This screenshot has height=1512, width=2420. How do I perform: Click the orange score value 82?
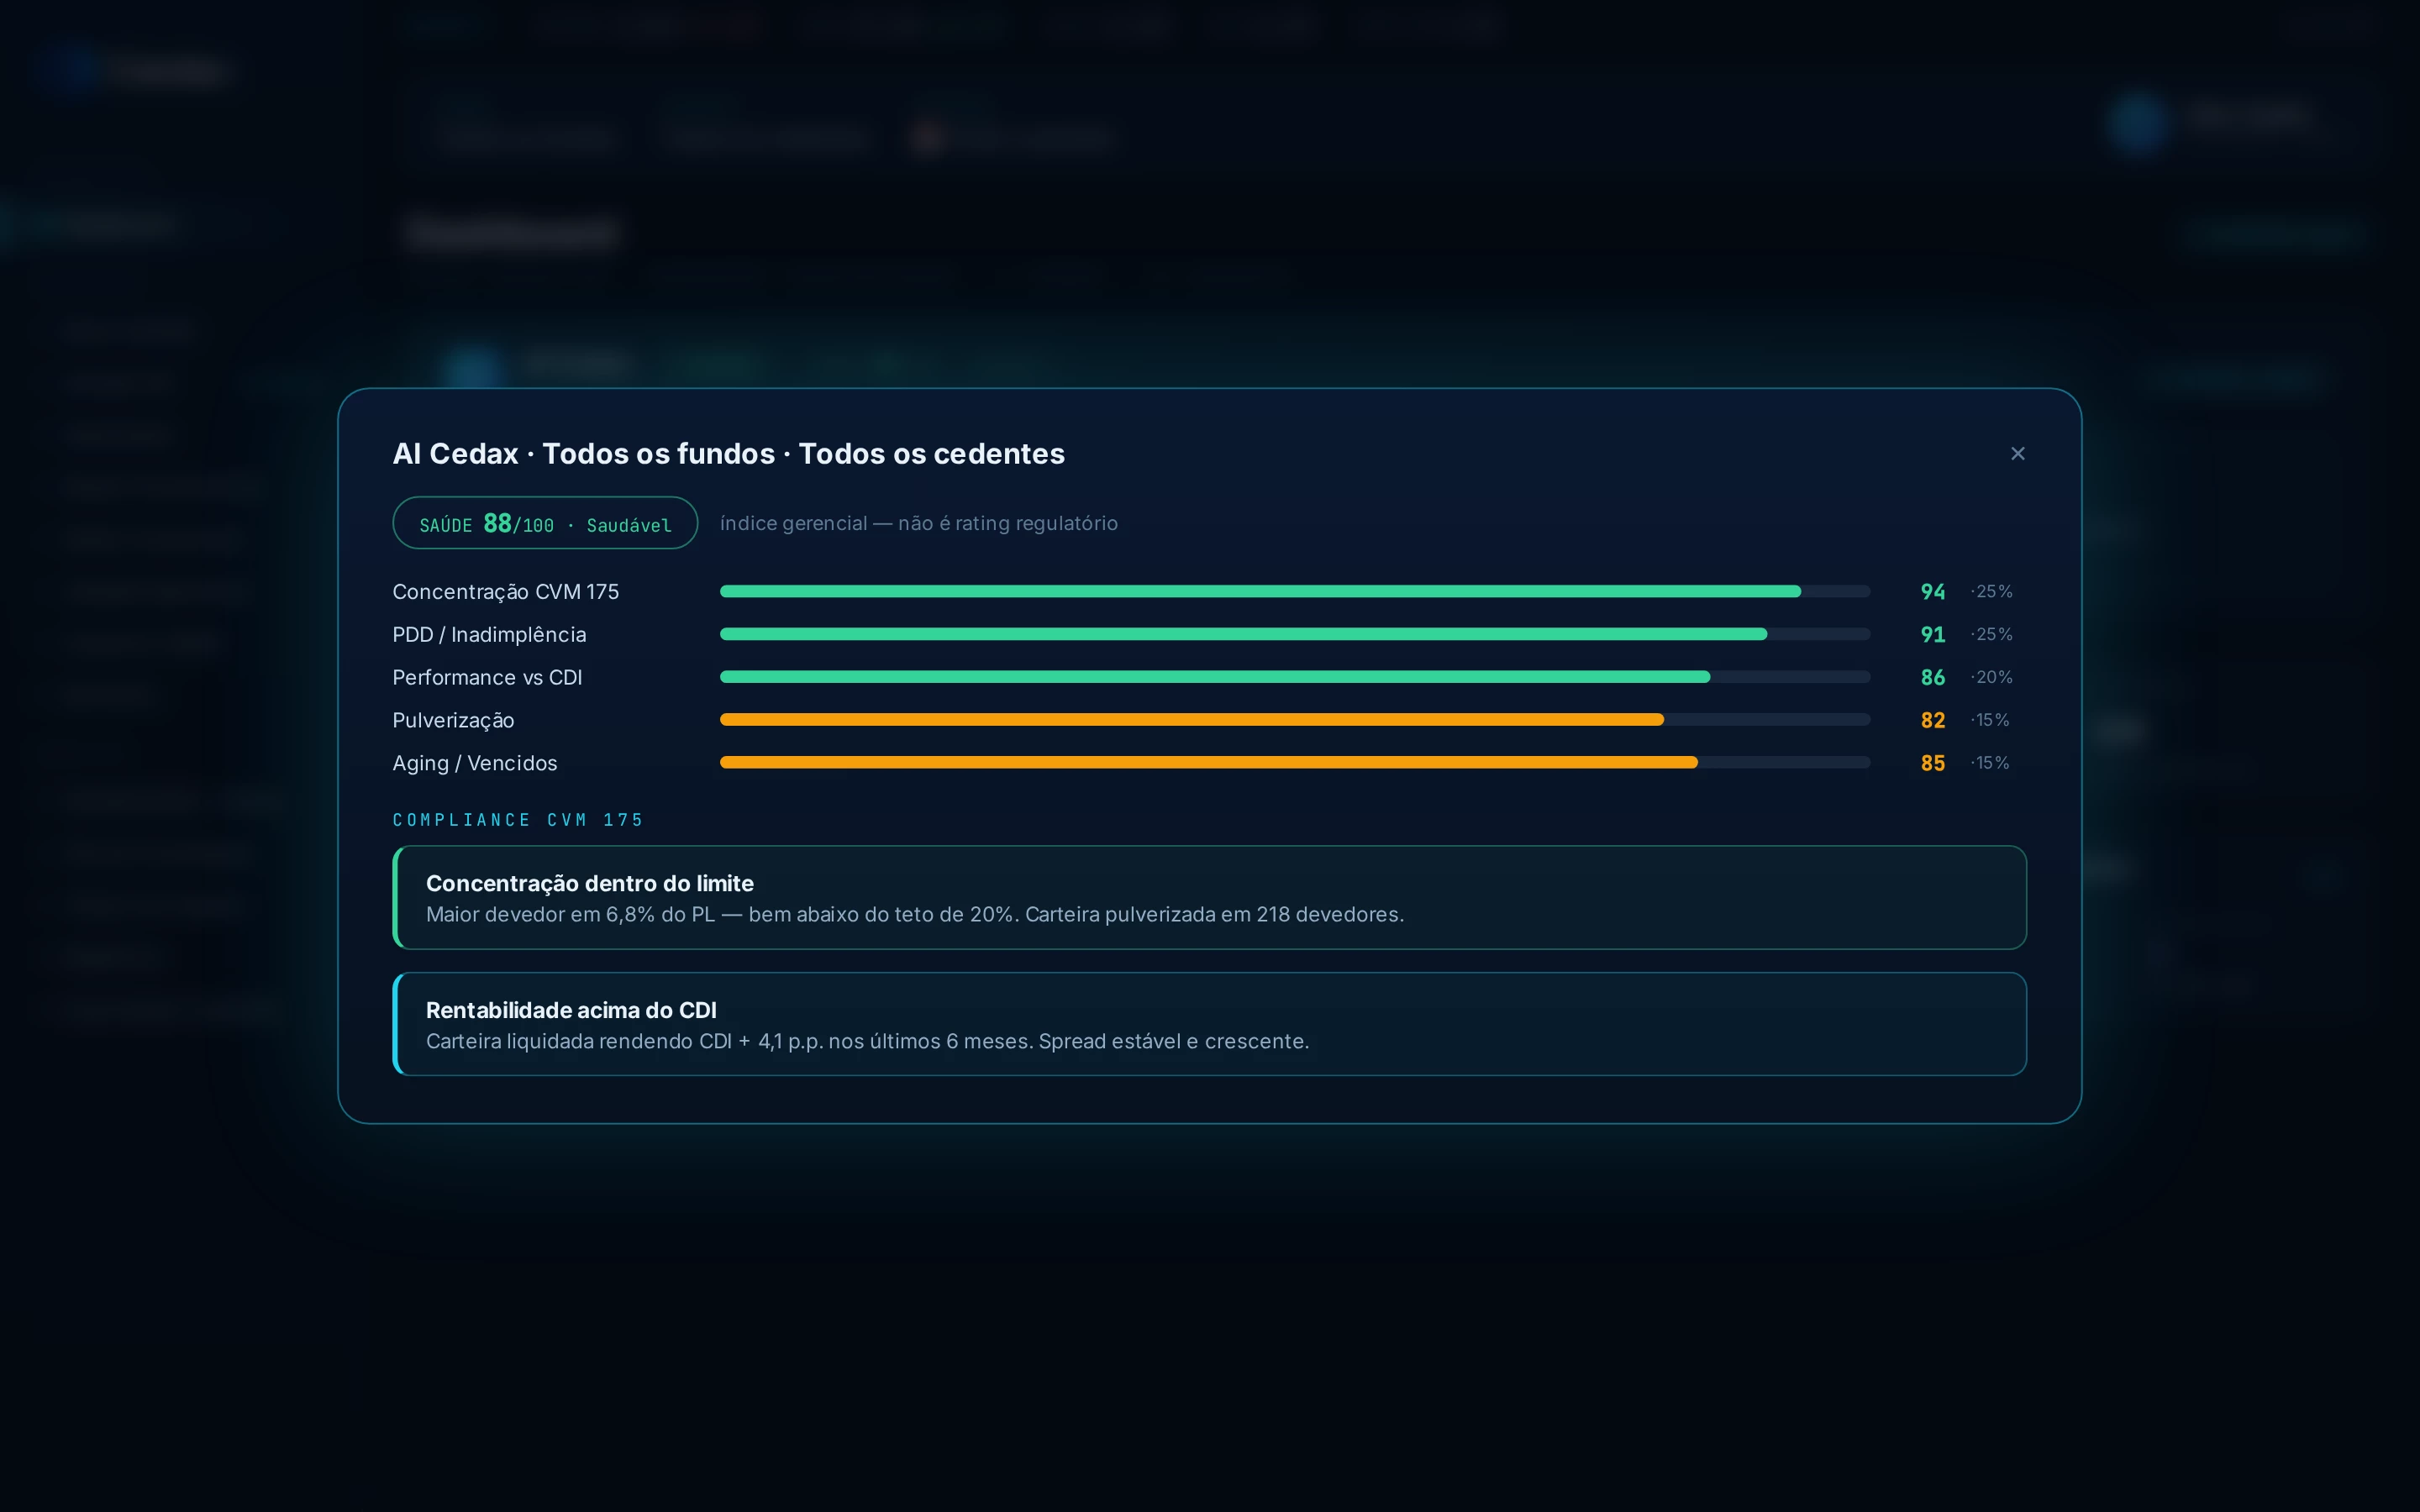point(1933,721)
